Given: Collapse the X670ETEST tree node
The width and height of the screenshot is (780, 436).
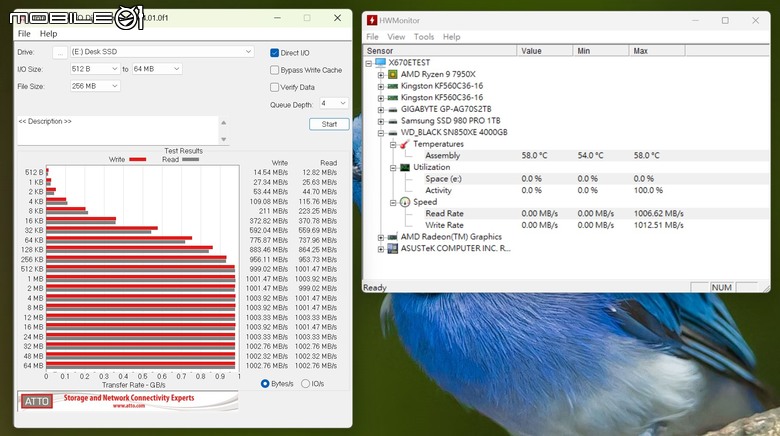Looking at the screenshot, I should (369, 63).
